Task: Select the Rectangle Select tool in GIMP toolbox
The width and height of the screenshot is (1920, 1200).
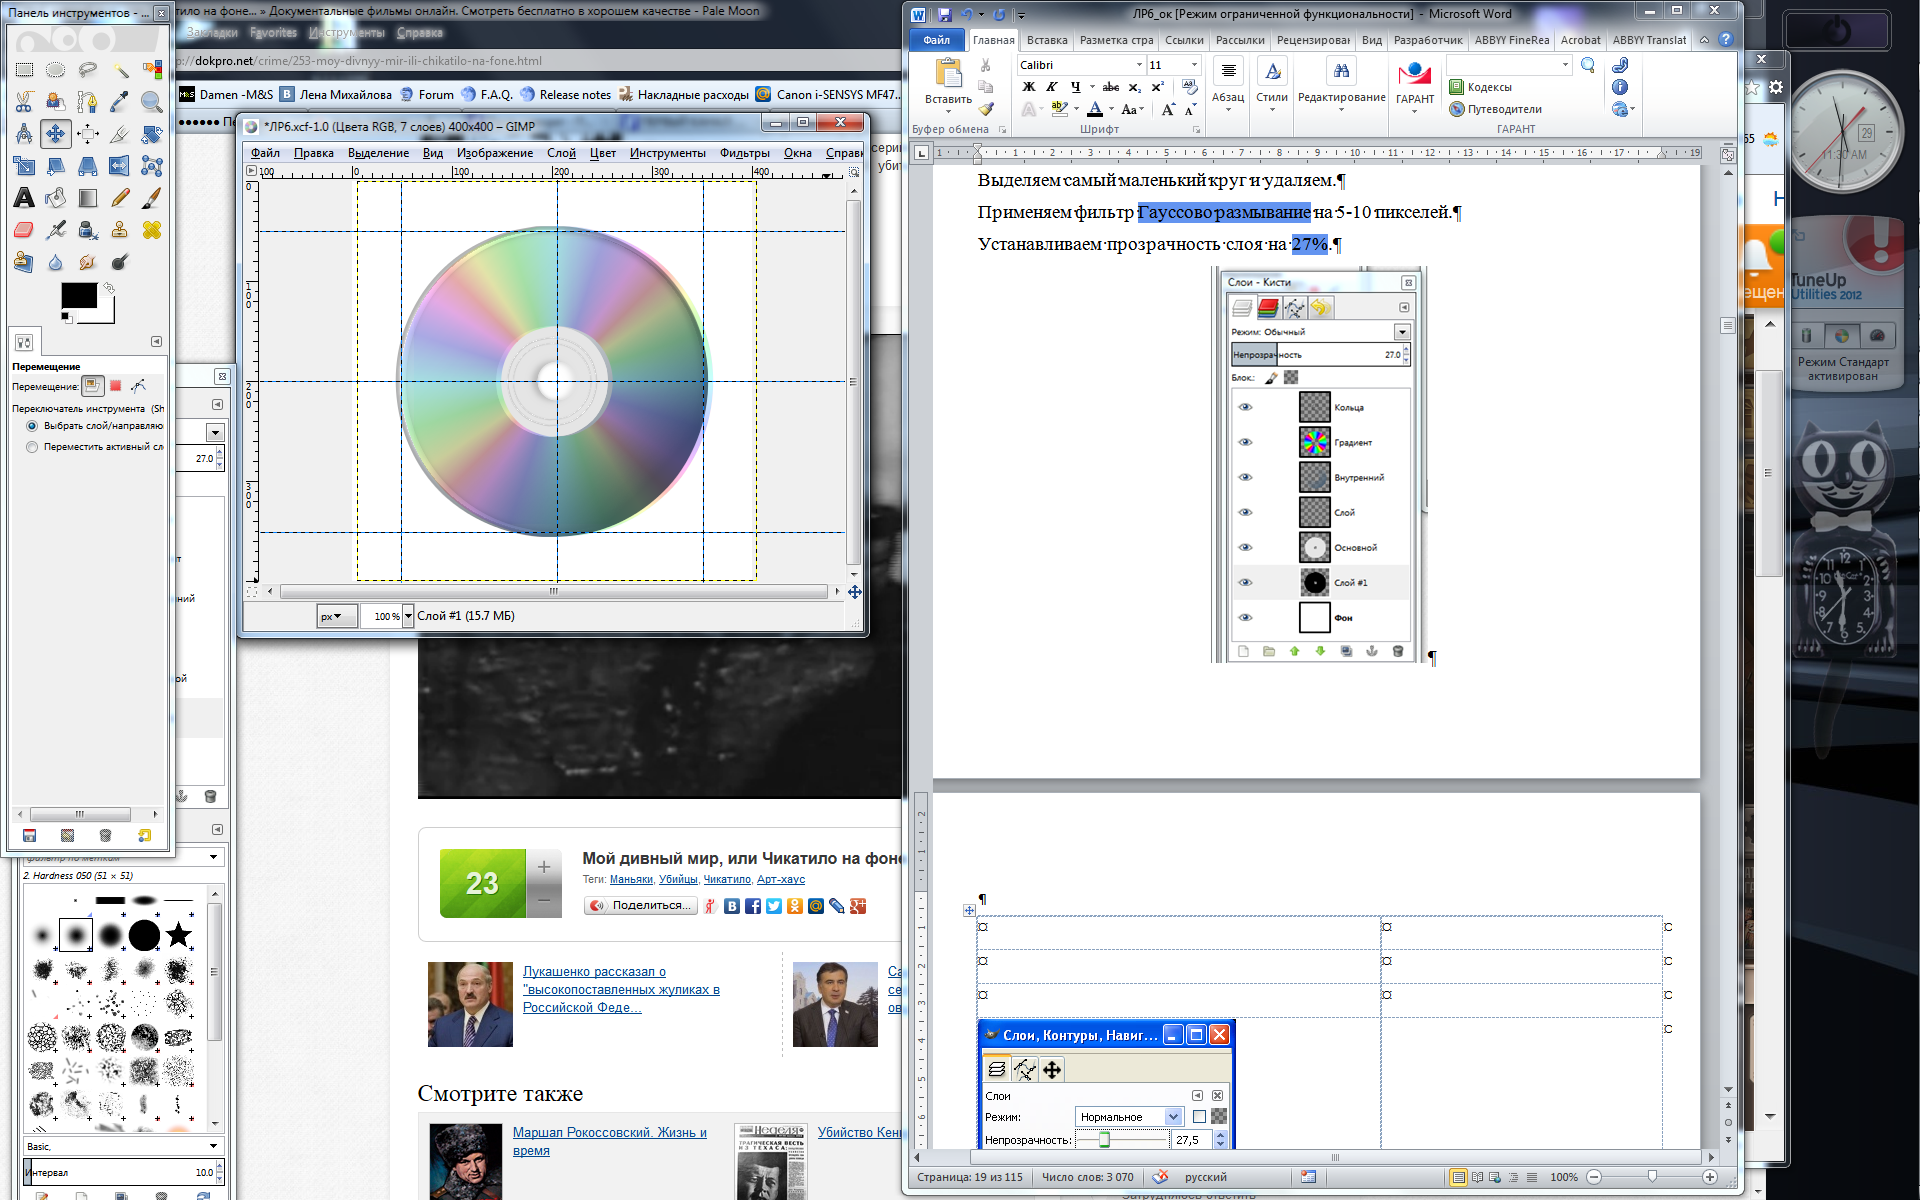Action: pos(24,70)
